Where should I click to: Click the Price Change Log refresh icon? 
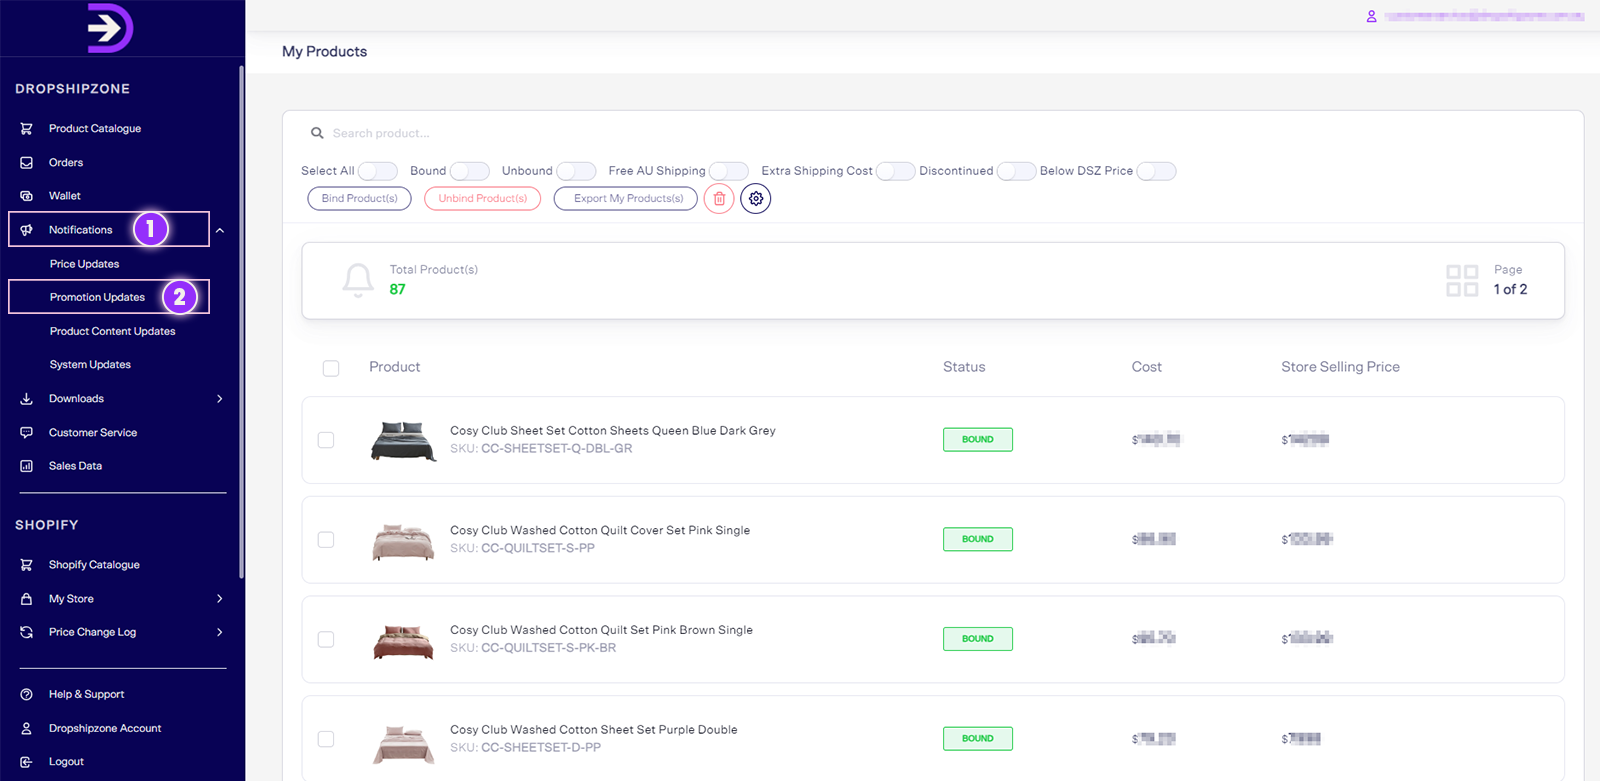pos(27,632)
